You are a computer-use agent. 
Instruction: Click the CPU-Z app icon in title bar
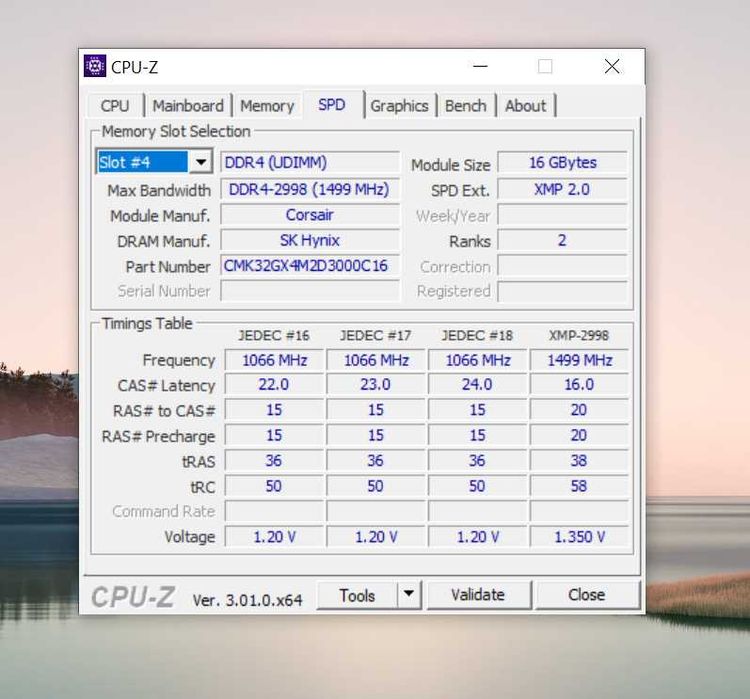(x=95, y=66)
